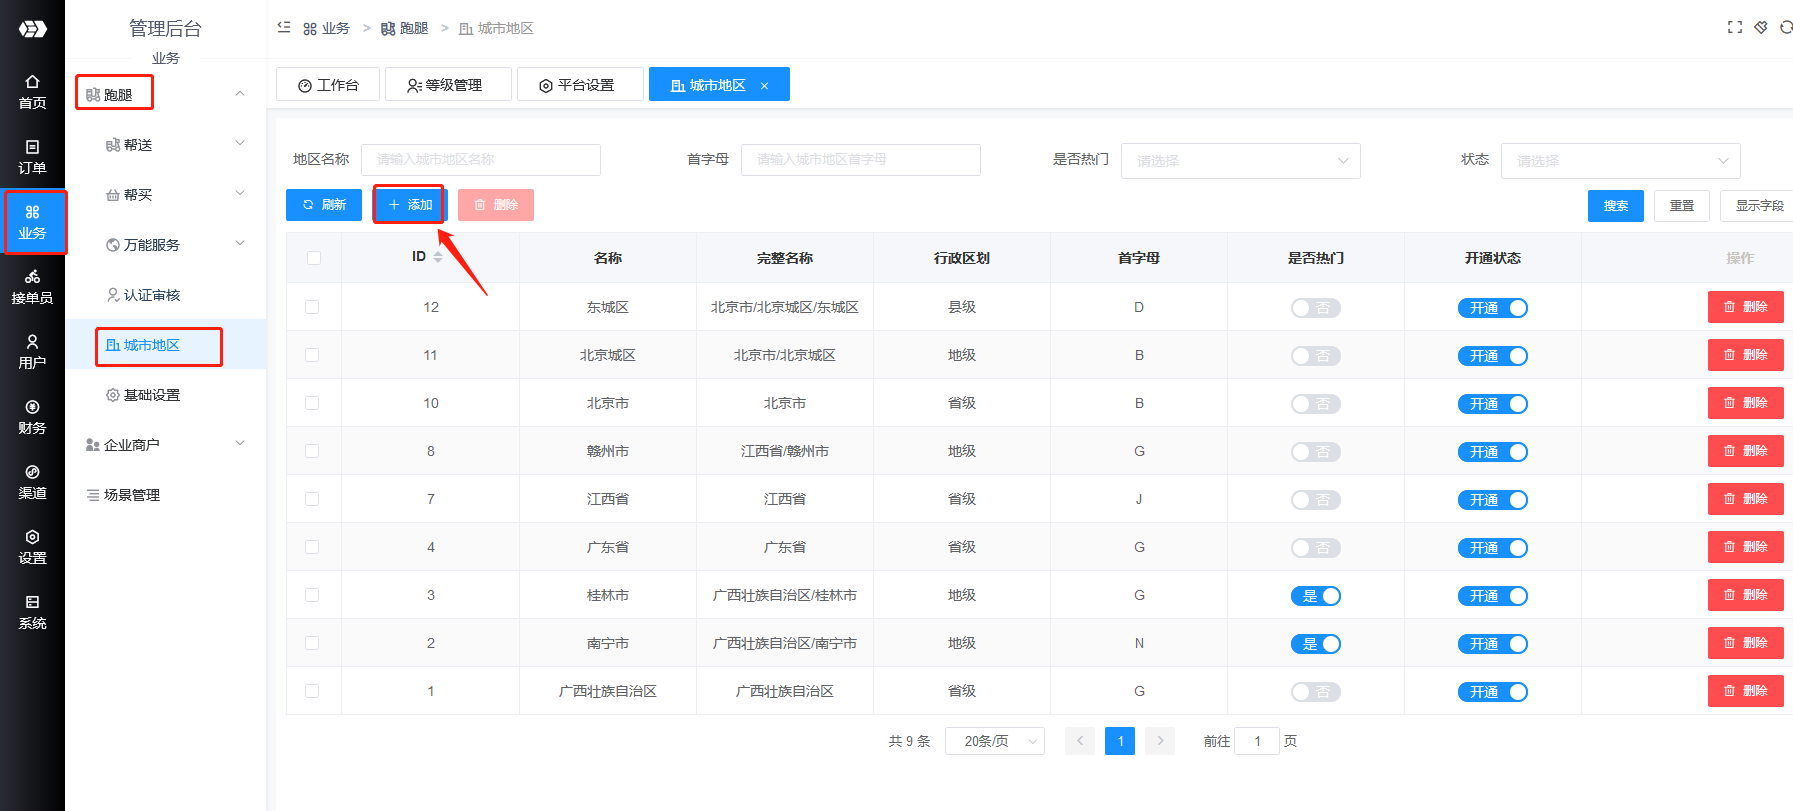Collapse the 跑腿 menu group
Viewport: 1793px width, 811px height.
[240, 94]
